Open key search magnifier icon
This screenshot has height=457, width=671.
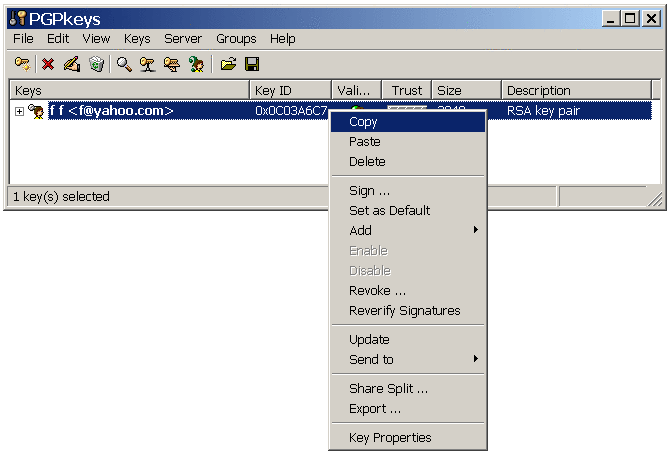pos(124,64)
